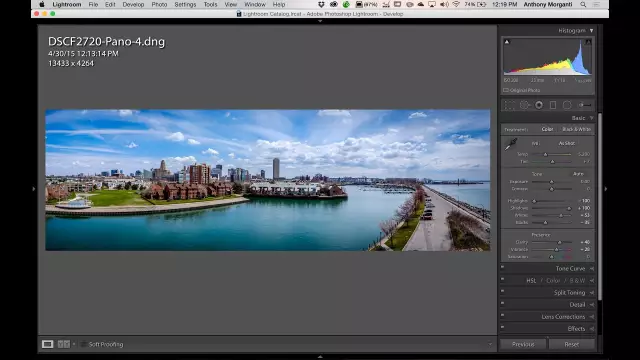Switch to Before/After view mode
Image resolution: width=640 pixels, height=360 pixels.
pyautogui.click(x=63, y=344)
